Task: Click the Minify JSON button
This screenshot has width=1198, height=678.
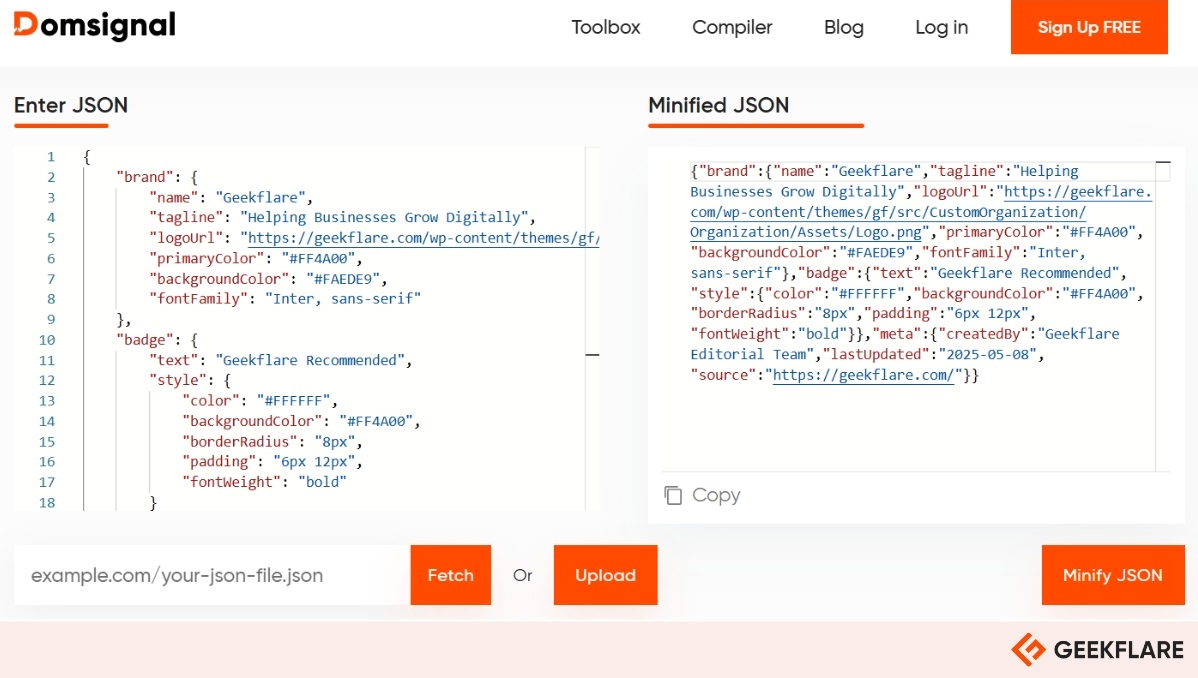Action: click(1112, 575)
